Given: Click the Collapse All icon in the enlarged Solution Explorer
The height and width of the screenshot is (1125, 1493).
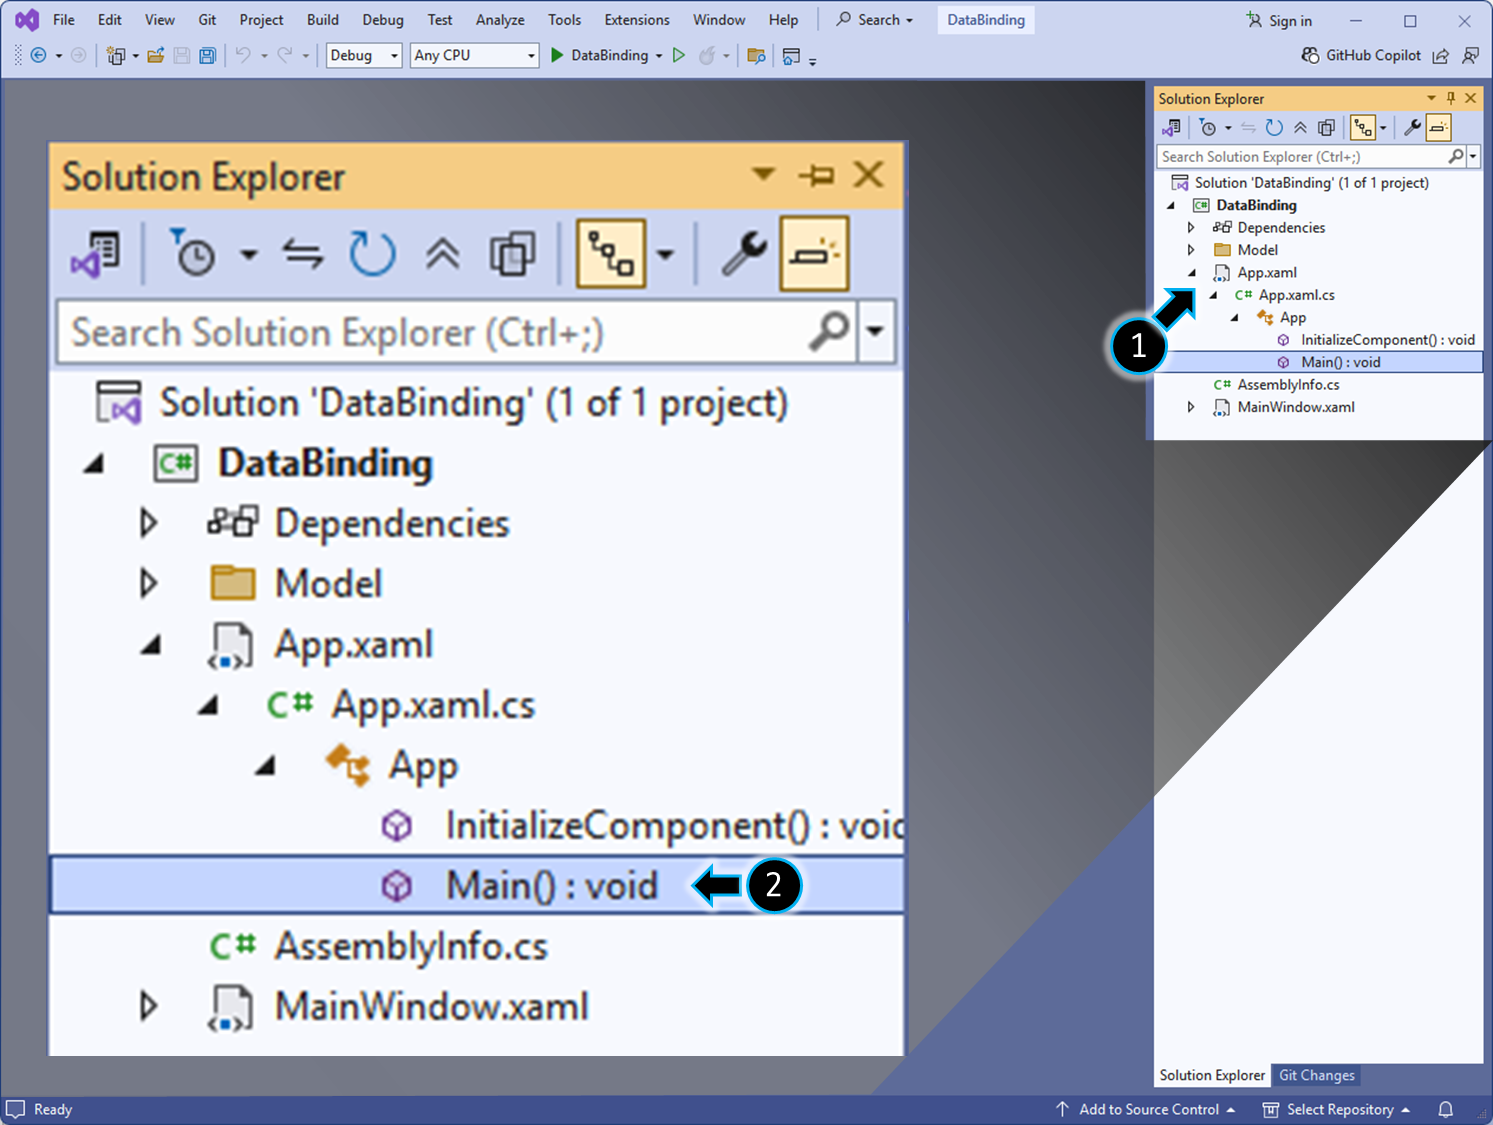Looking at the screenshot, I should coord(443,253).
